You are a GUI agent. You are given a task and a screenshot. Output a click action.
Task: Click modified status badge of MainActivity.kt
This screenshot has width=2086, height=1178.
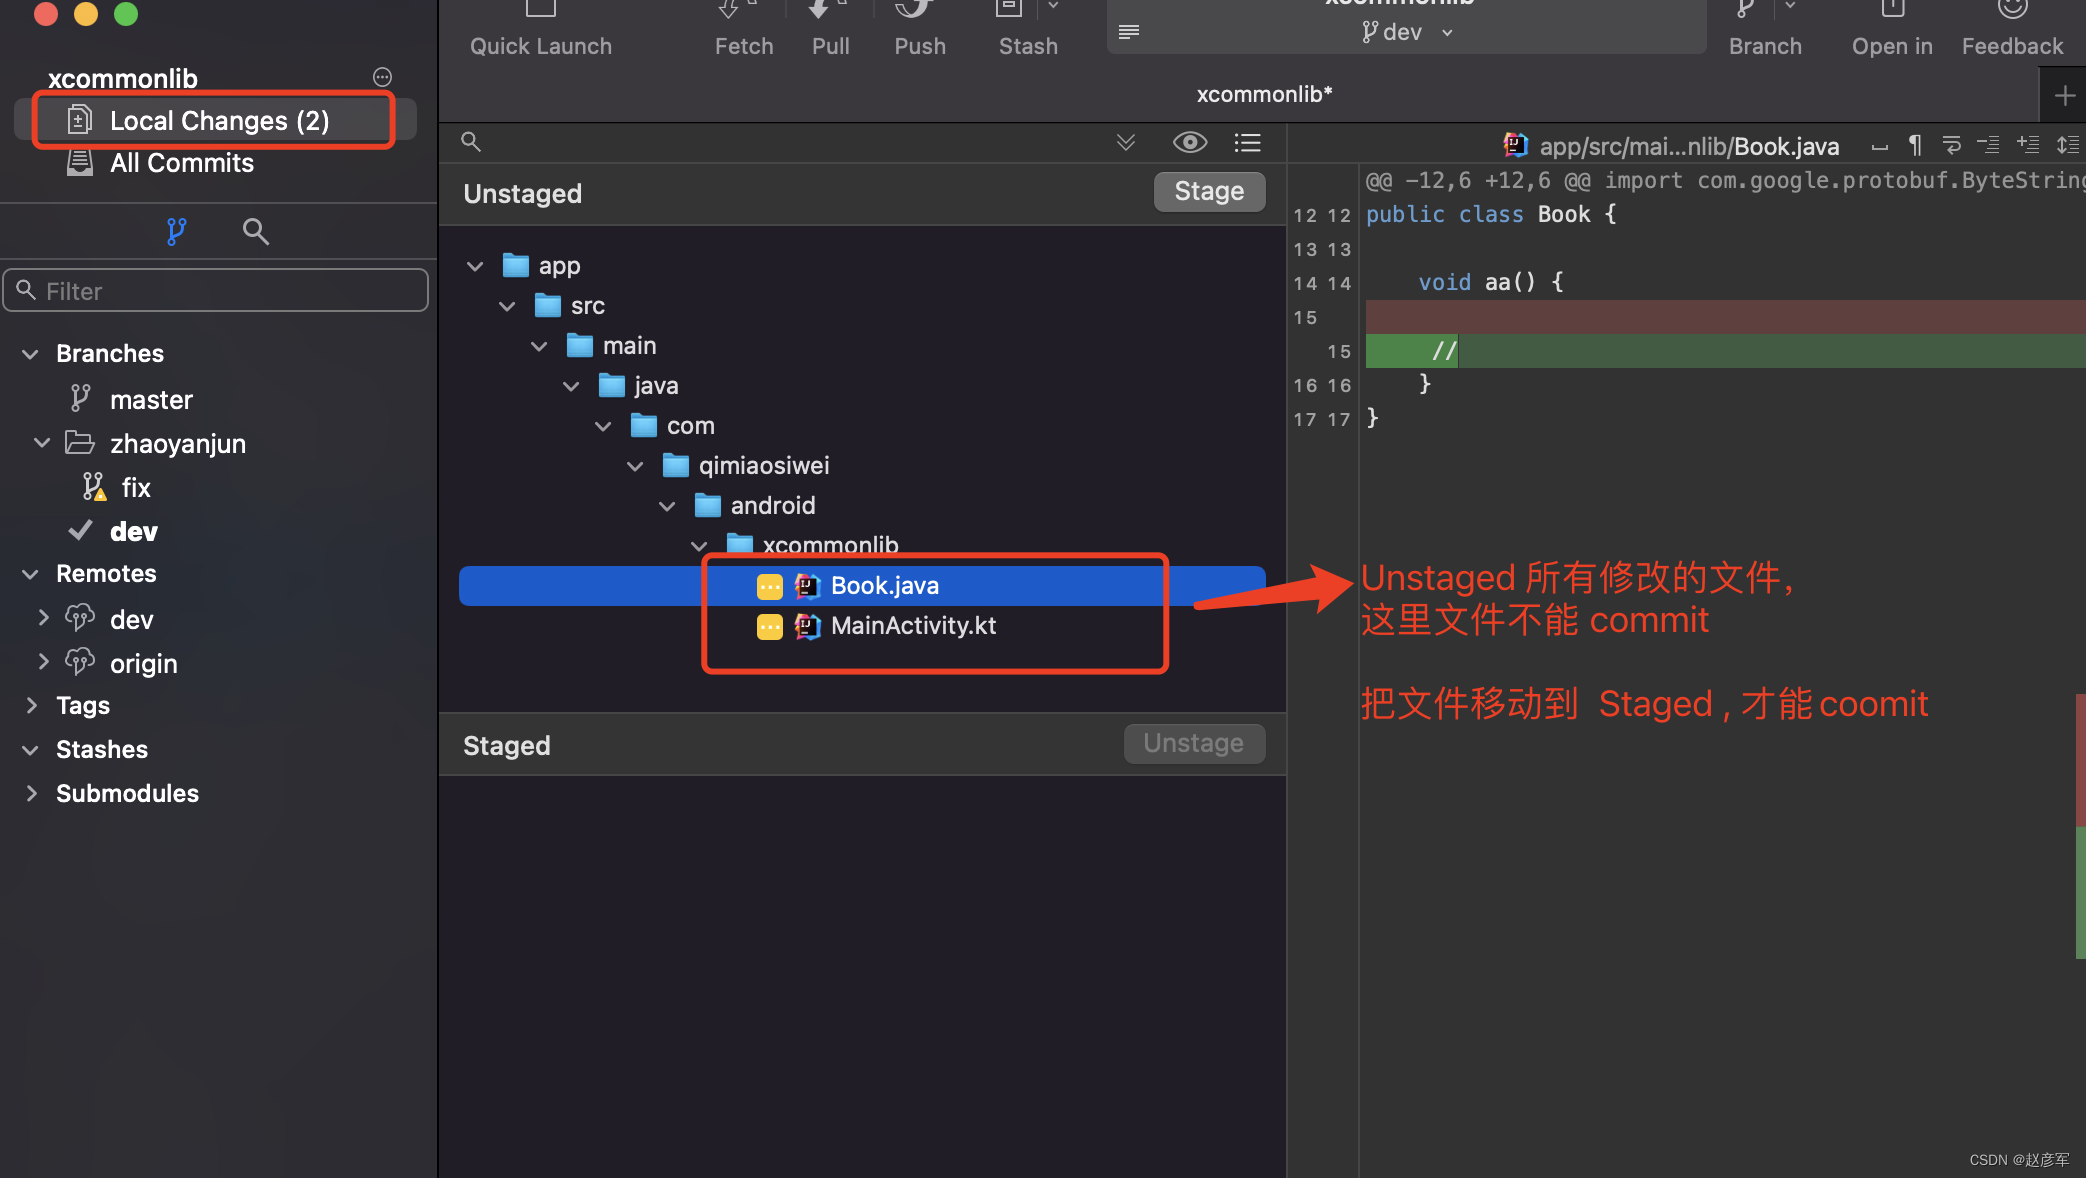[769, 626]
